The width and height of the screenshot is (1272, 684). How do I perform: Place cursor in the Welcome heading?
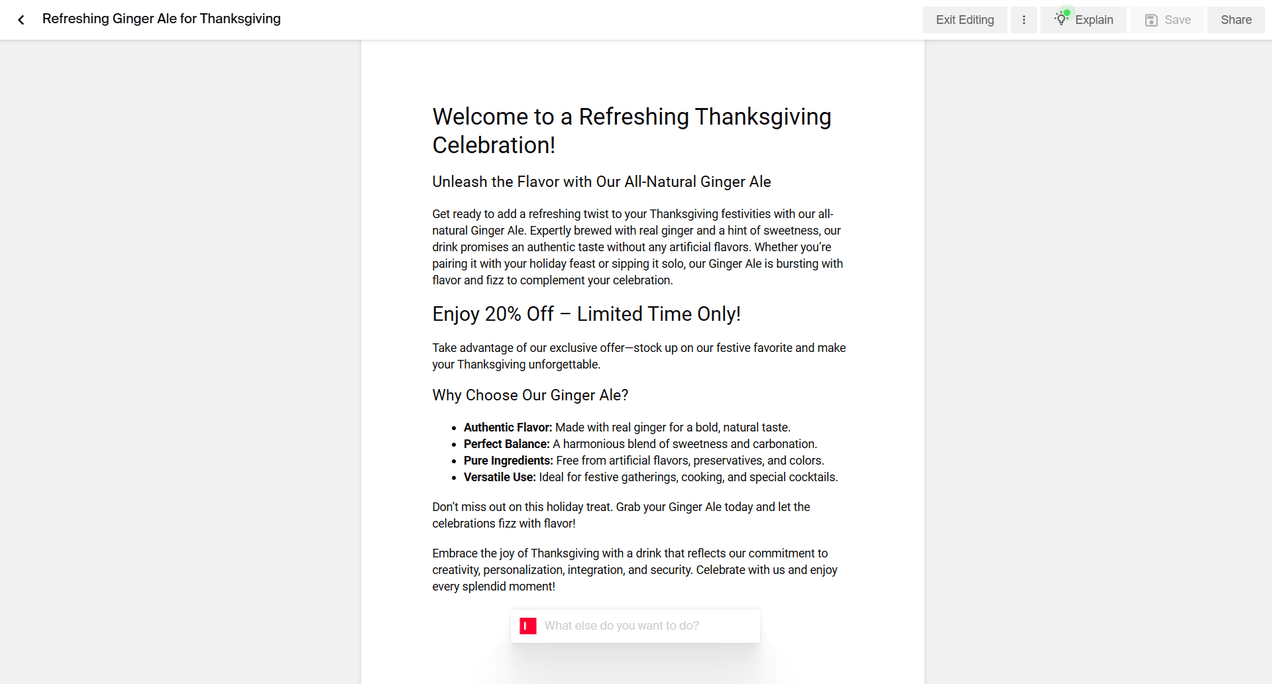pos(631,116)
